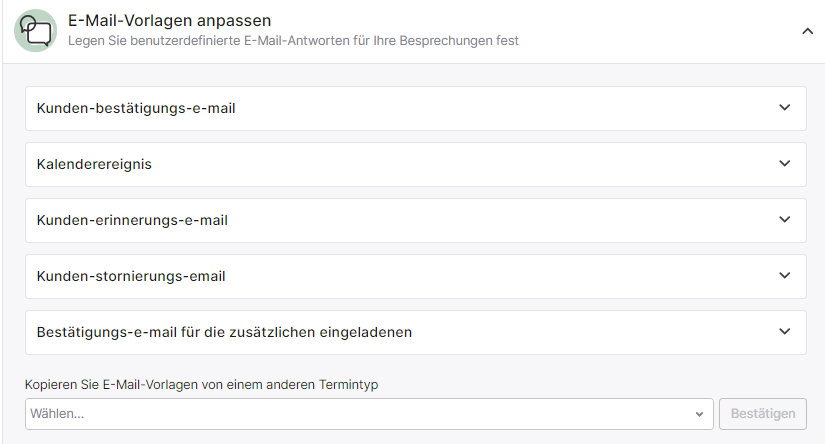The height and width of the screenshot is (444, 825).
Task: Open Kunden-erinnerungs-e-mail via its down chevron
Action: click(x=784, y=219)
